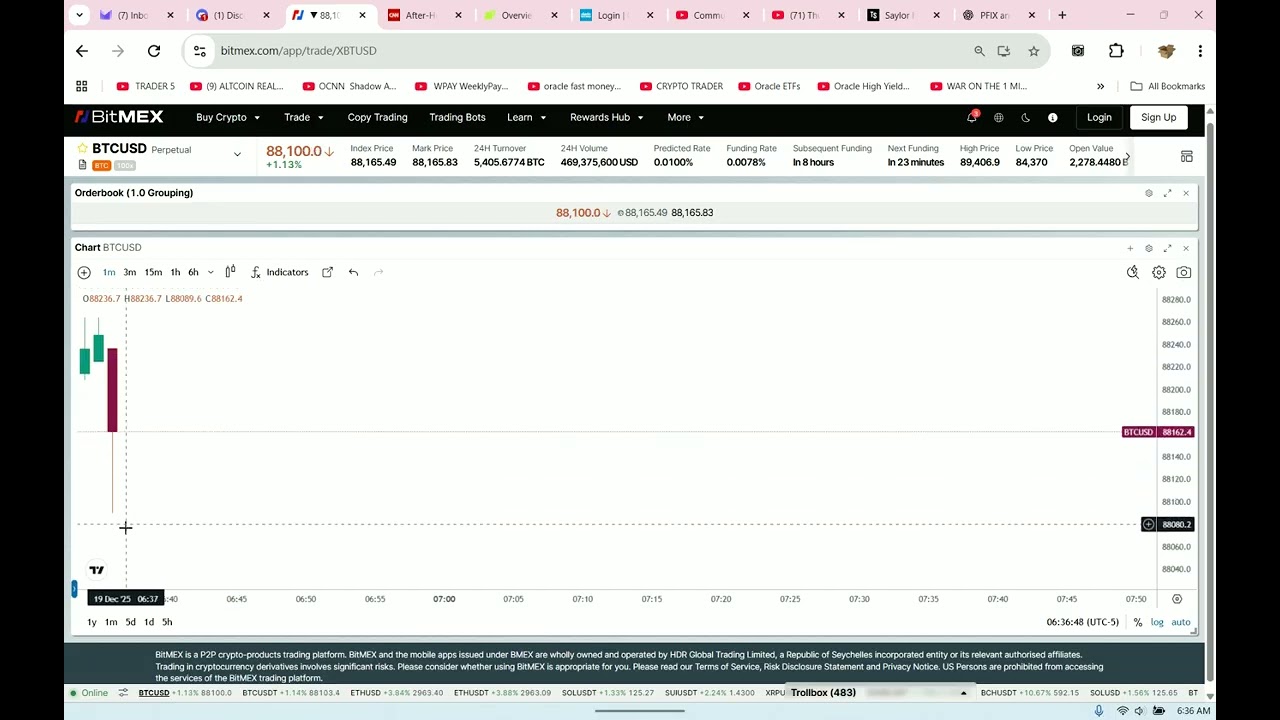Open chart timezone 06:36:48 (UTC-5)
Viewport: 1280px width, 720px height.
[1083, 622]
